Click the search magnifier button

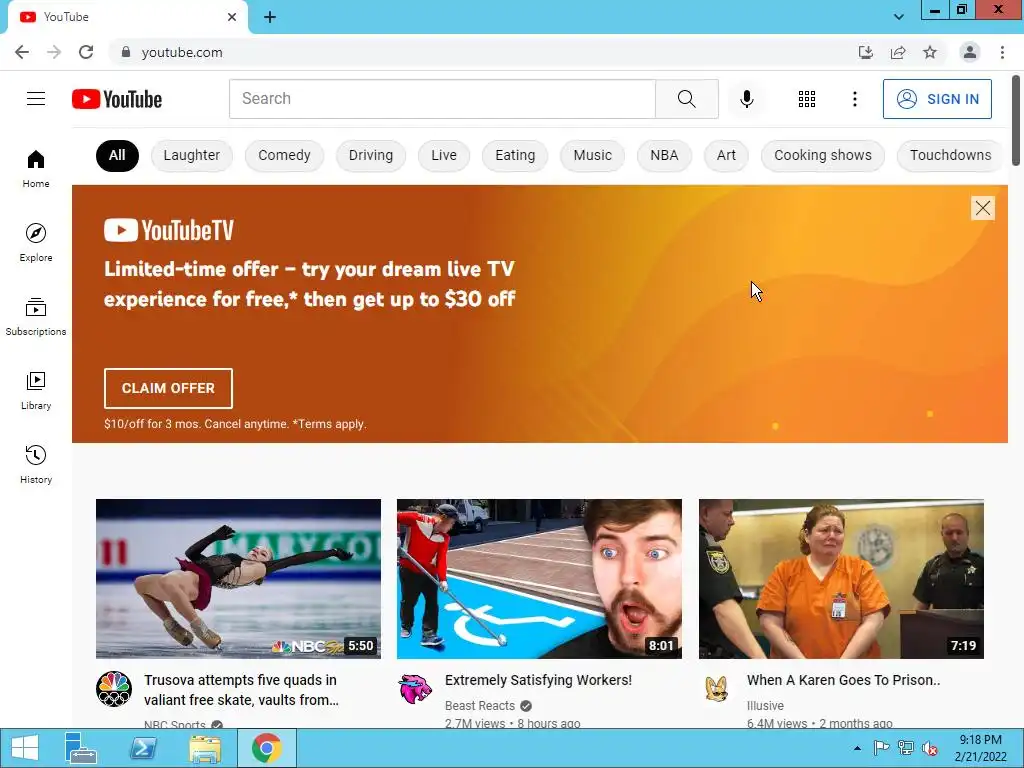(x=686, y=99)
